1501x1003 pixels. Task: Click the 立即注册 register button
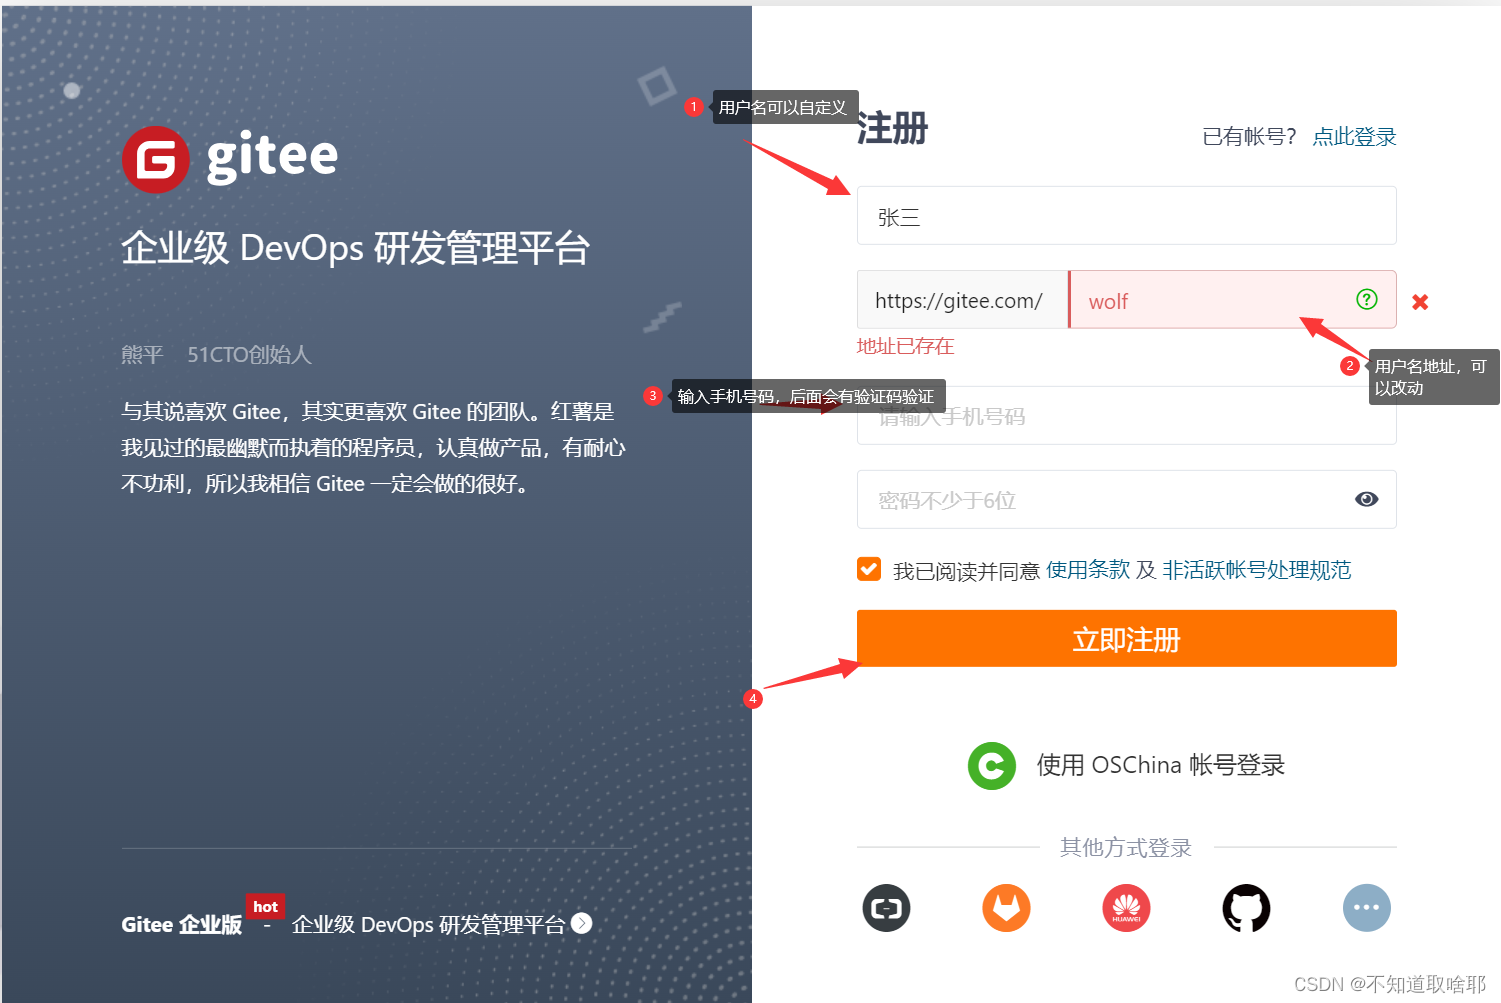(1126, 639)
